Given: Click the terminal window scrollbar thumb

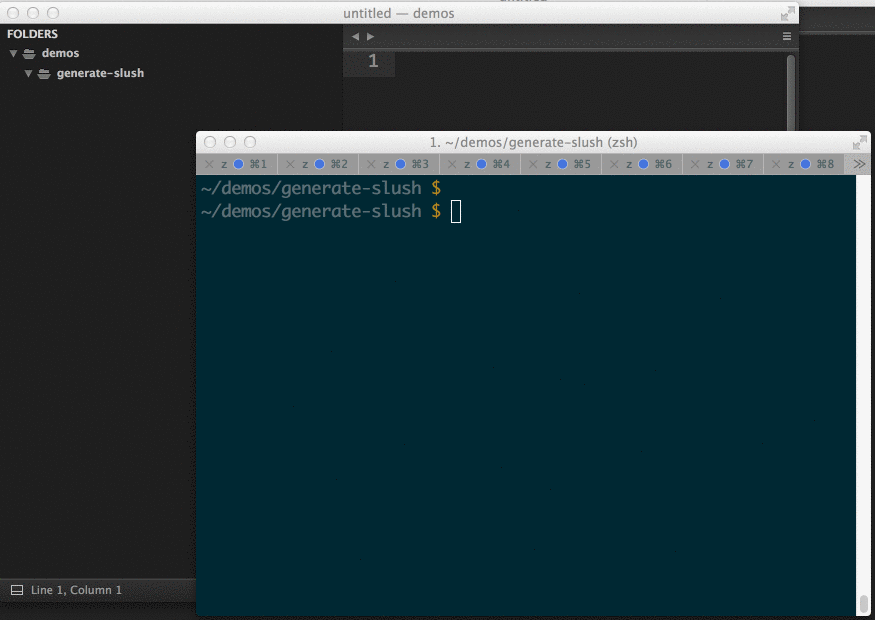Looking at the screenshot, I should pos(863,603).
